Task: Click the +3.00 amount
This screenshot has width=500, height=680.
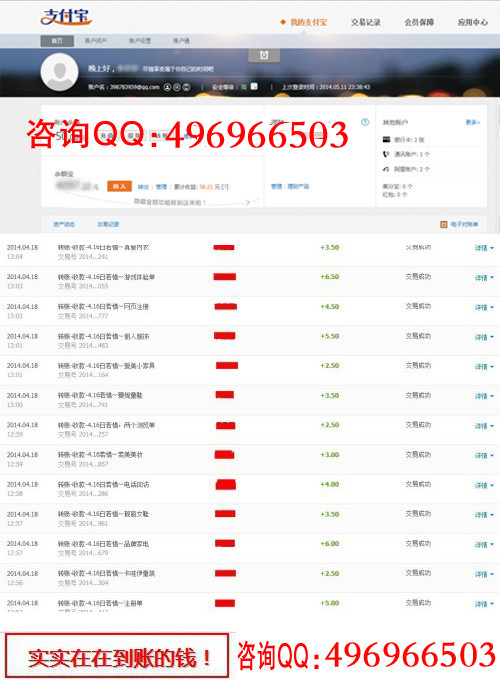Action: pos(330,454)
